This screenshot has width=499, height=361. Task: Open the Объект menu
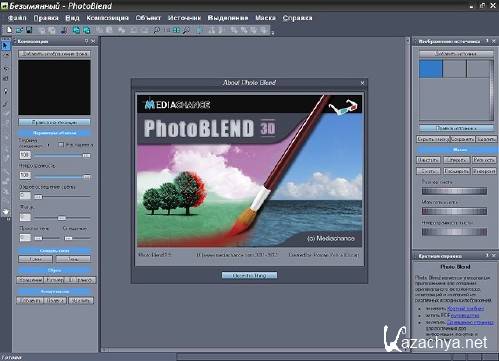pos(148,18)
